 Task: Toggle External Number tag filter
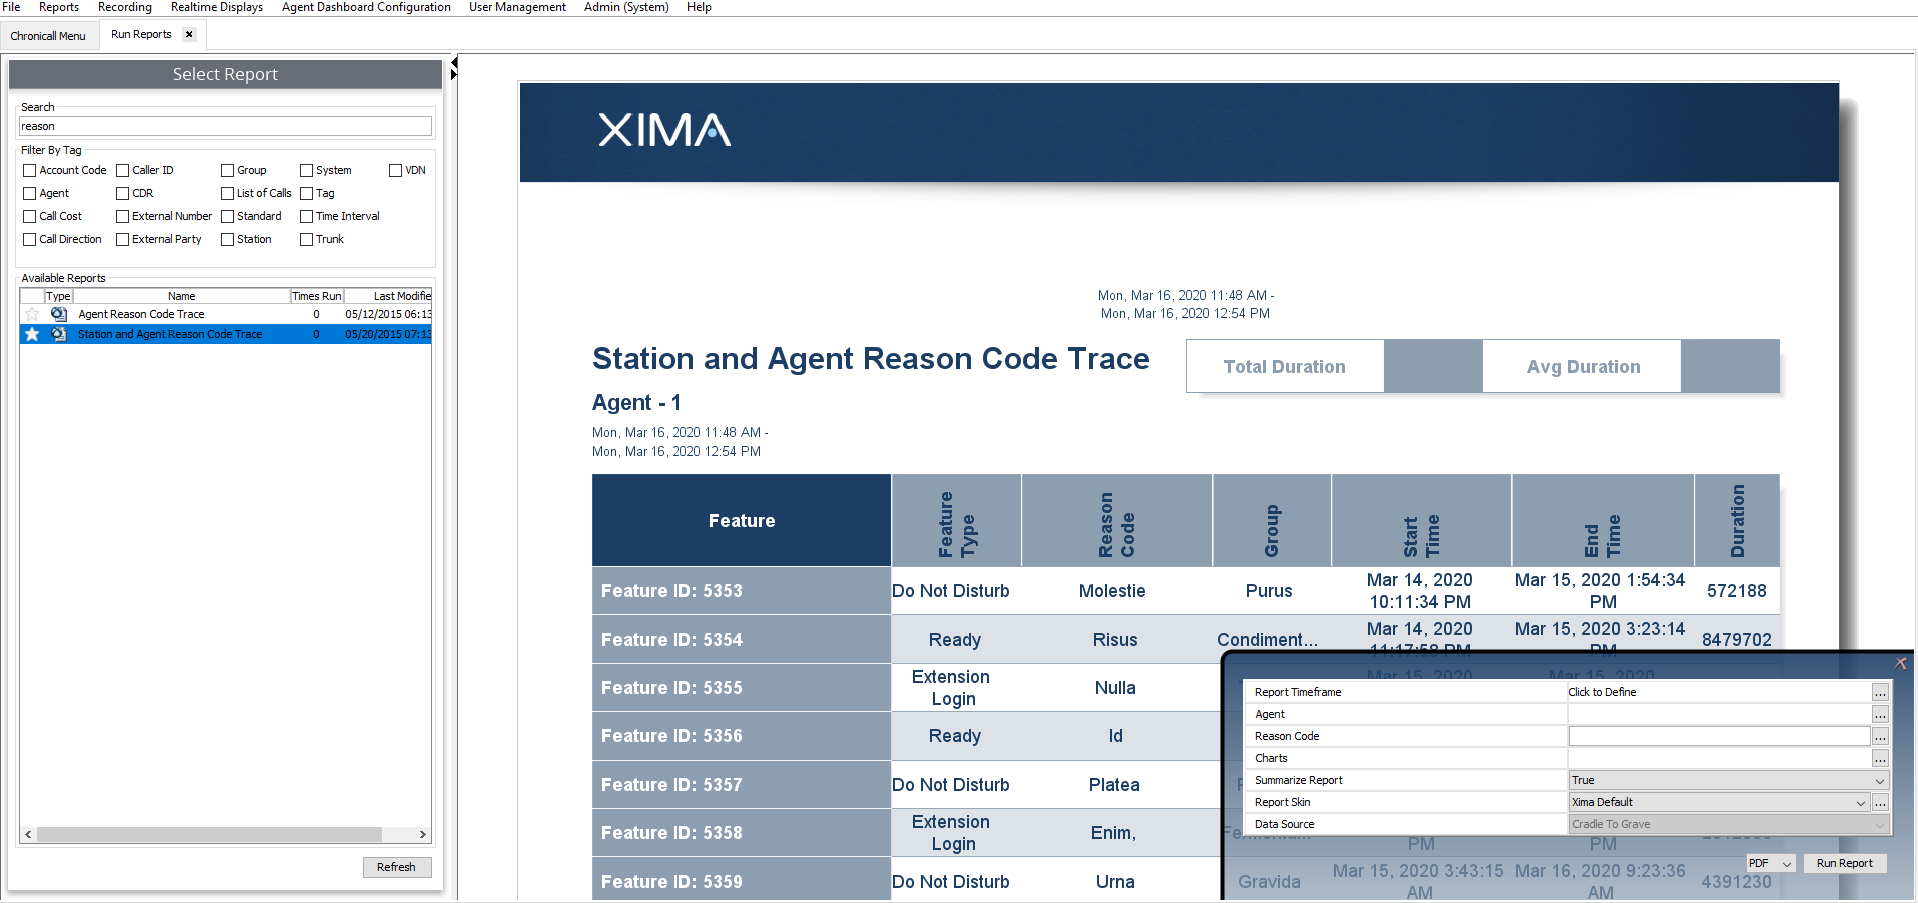pyautogui.click(x=123, y=216)
